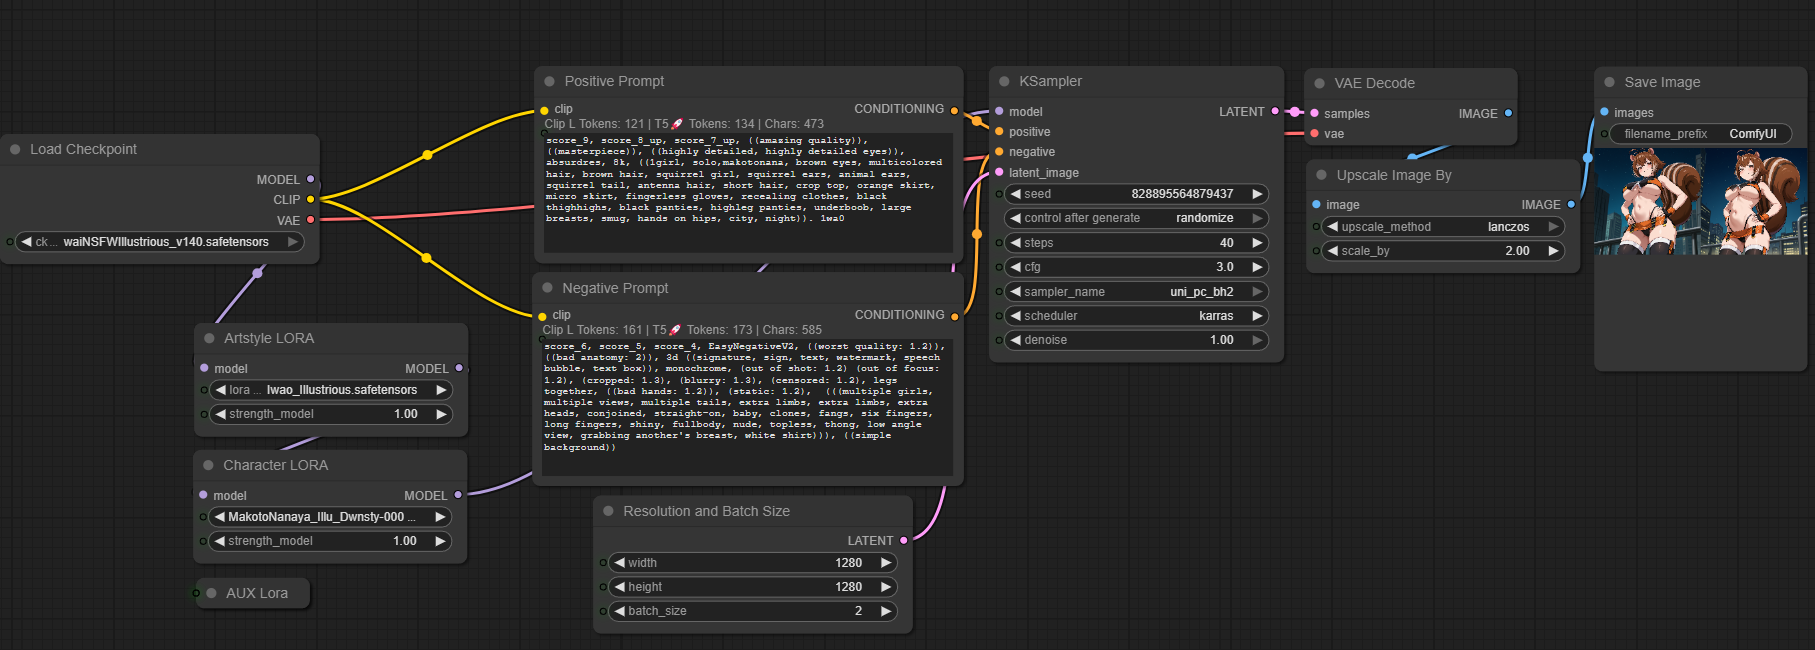Click the AUX Lora node title
The height and width of the screenshot is (650, 1815).
click(x=257, y=593)
